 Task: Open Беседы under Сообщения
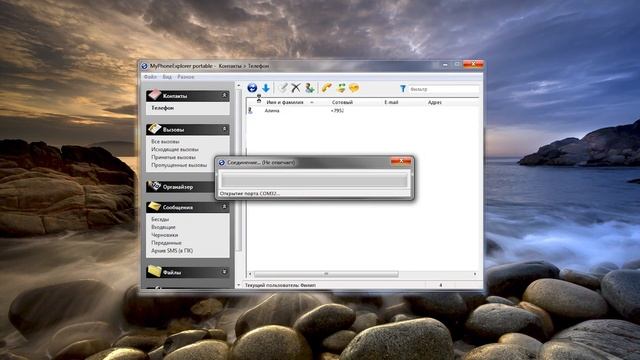click(160, 219)
